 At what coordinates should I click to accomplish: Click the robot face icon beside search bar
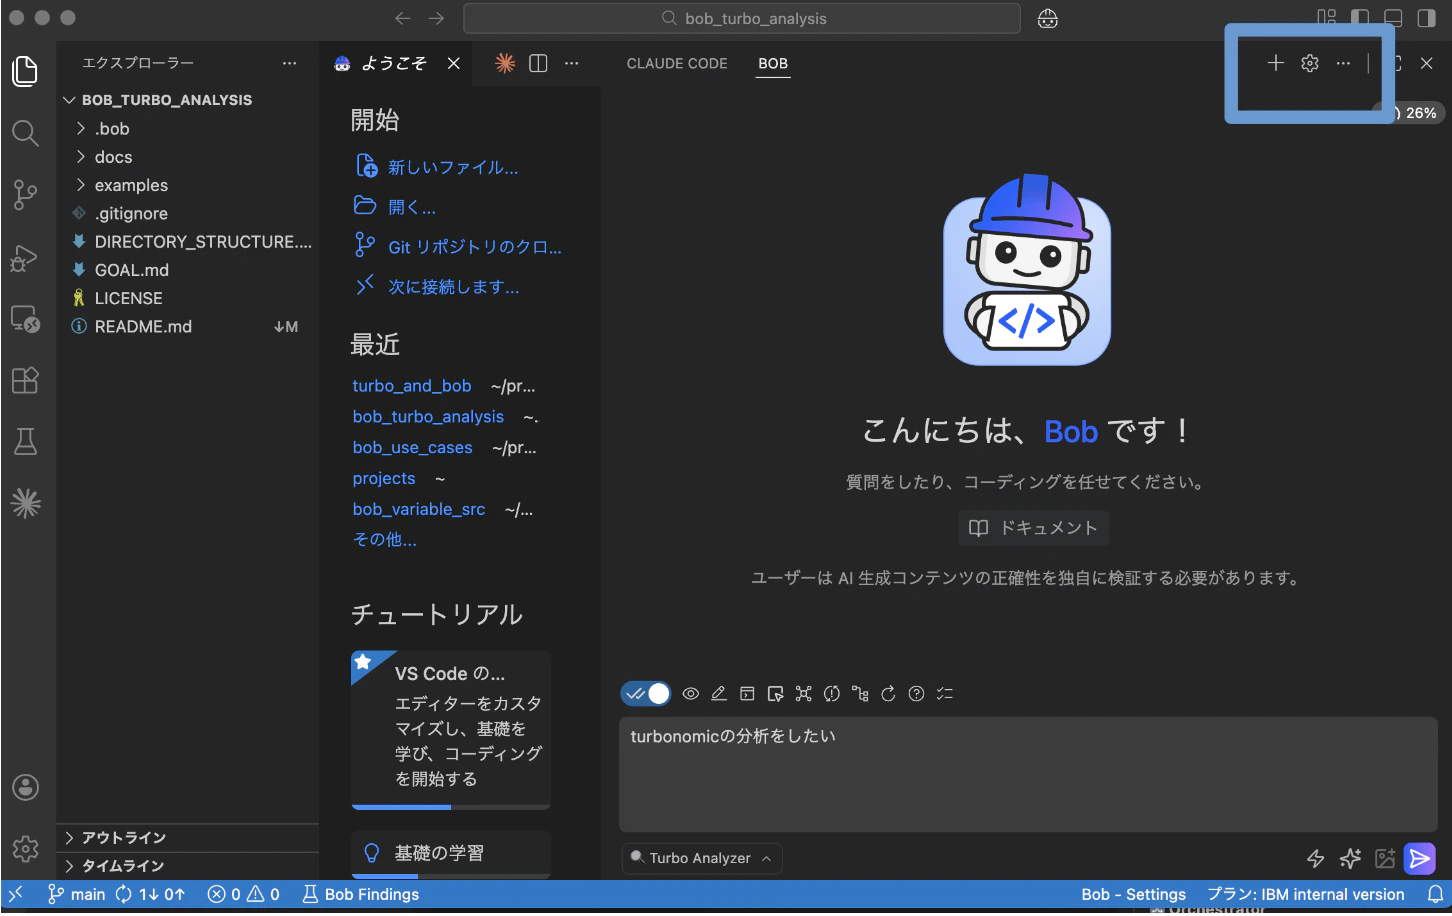(x=1048, y=18)
